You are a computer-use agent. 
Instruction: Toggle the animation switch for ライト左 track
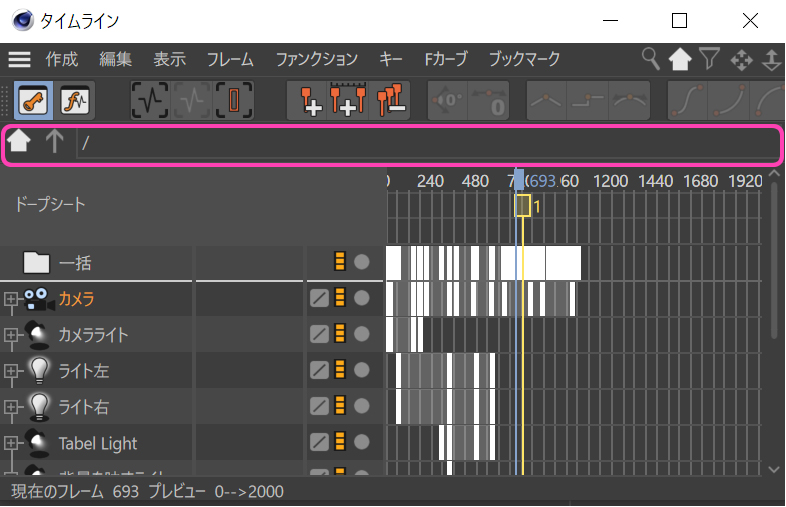pos(341,370)
